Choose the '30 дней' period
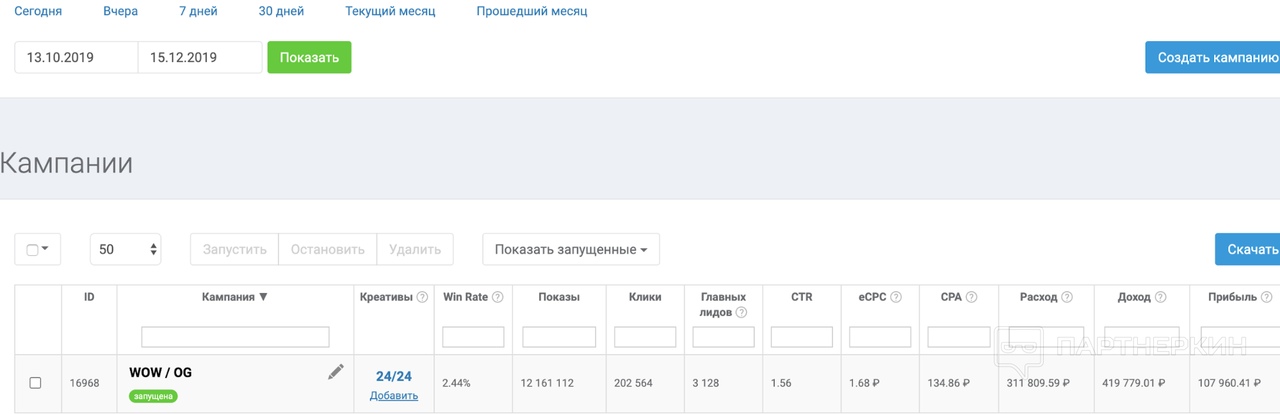The width and height of the screenshot is (1280, 414). pyautogui.click(x=281, y=12)
